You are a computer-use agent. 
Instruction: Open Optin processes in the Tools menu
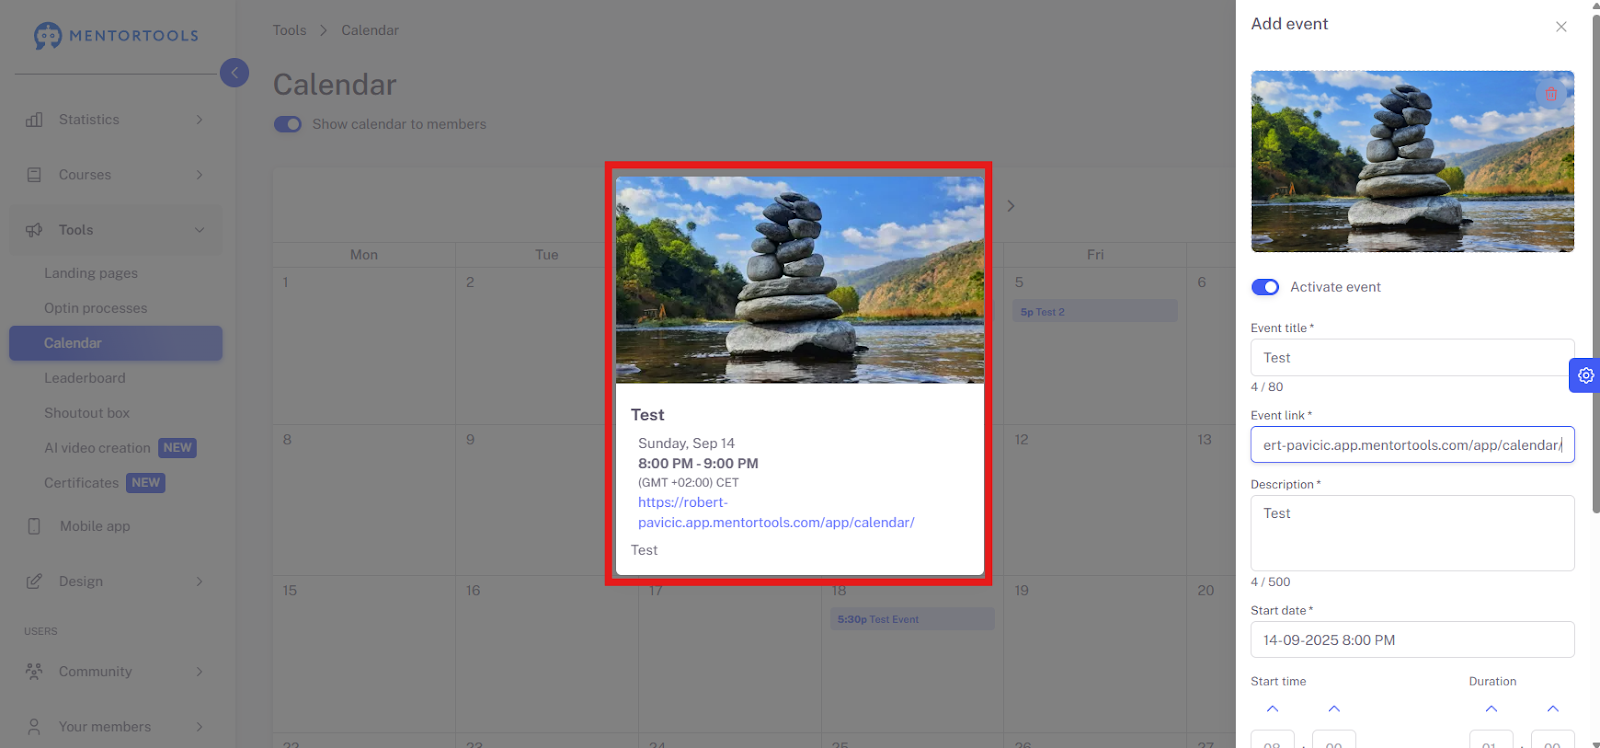pyautogui.click(x=96, y=308)
